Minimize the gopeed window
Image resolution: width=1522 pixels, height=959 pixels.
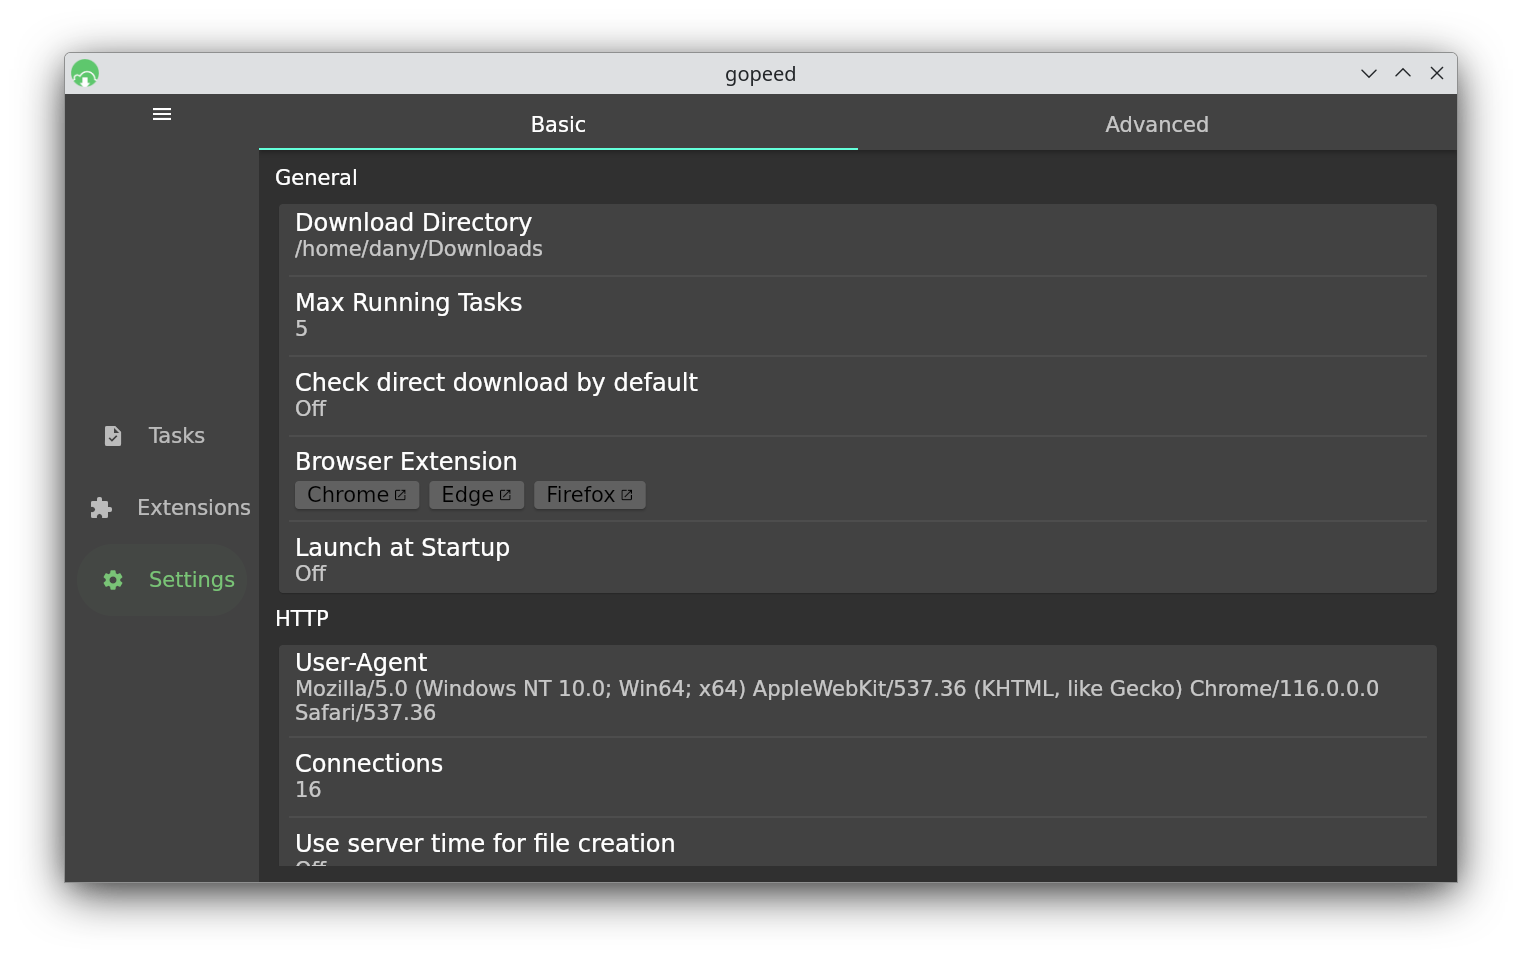[1369, 73]
